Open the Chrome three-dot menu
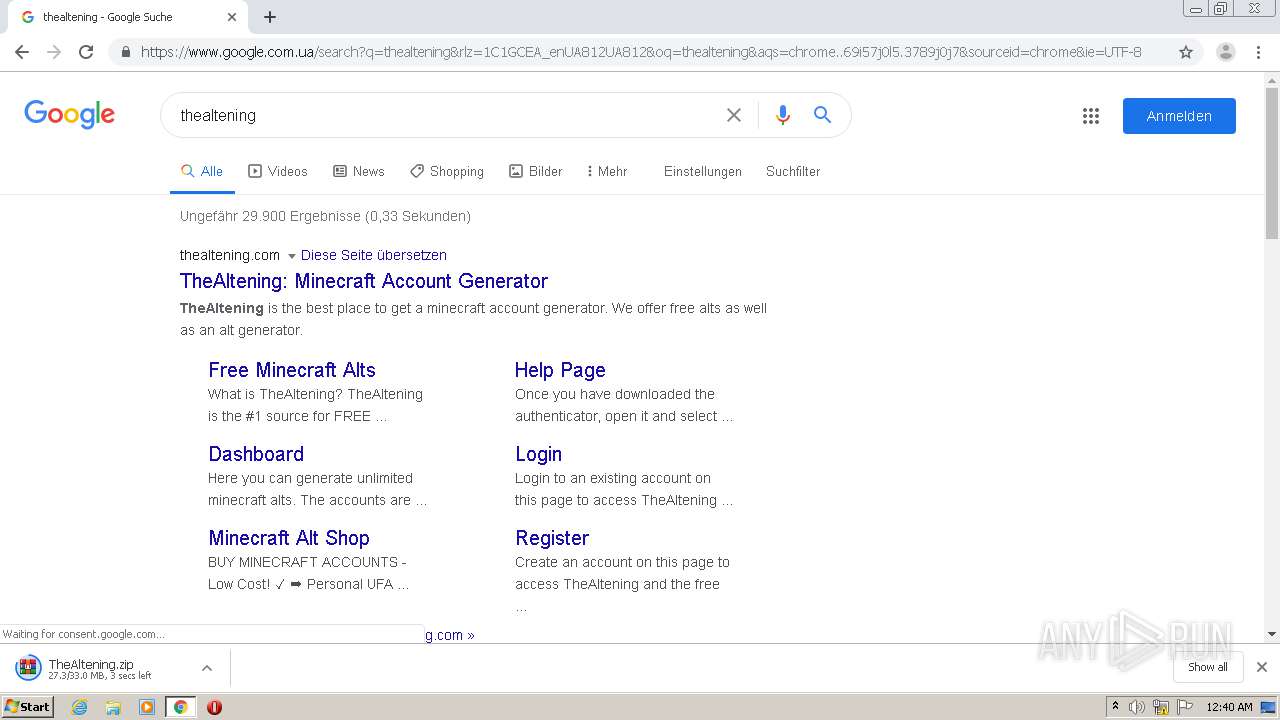The width and height of the screenshot is (1280, 720). click(x=1258, y=52)
